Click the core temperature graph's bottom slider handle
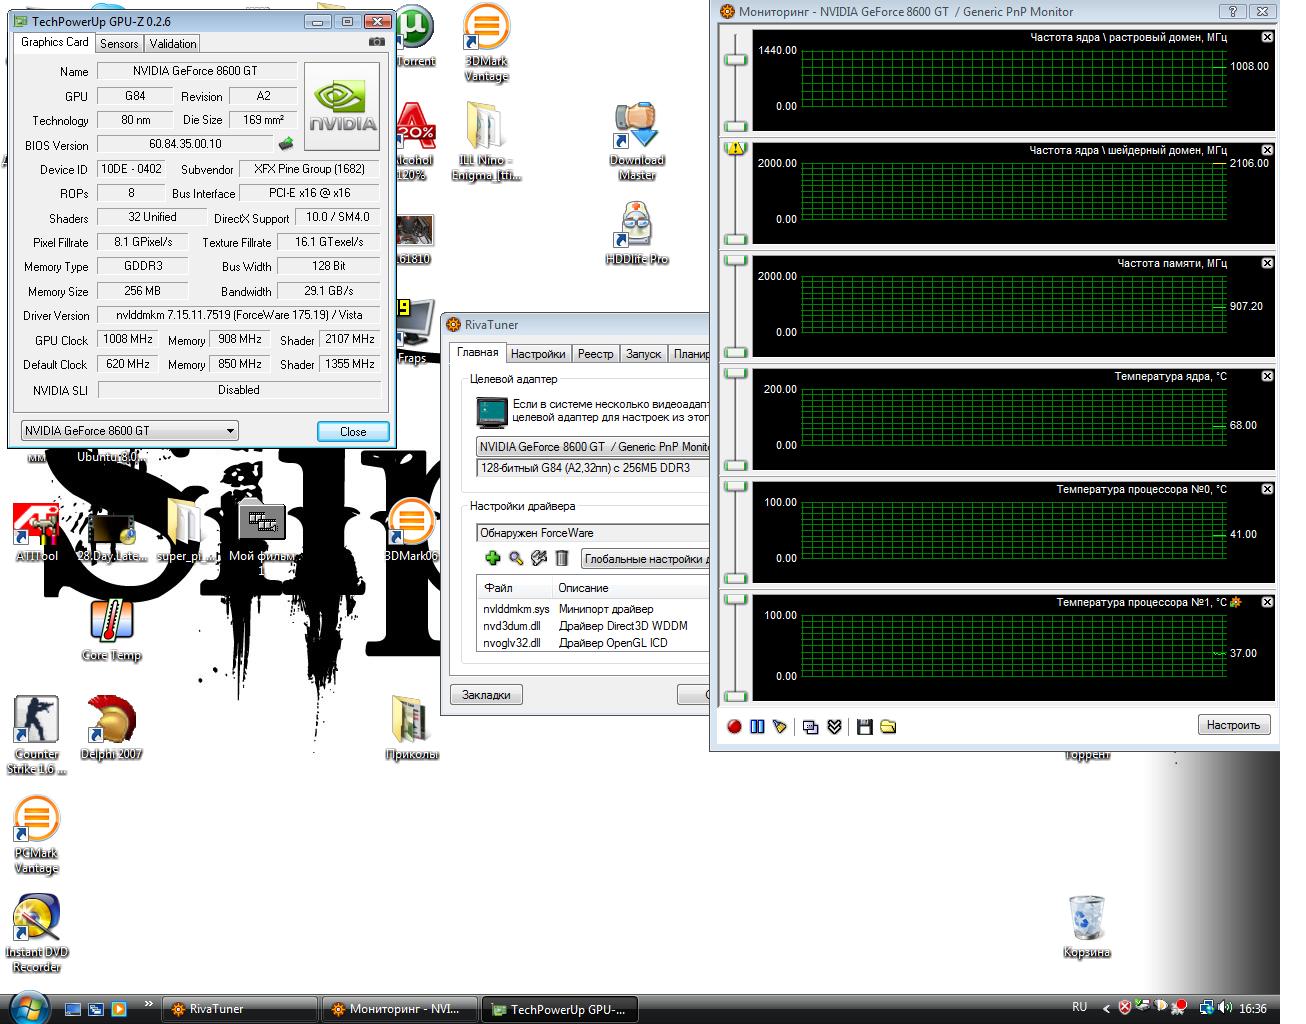 pyautogui.click(x=736, y=465)
